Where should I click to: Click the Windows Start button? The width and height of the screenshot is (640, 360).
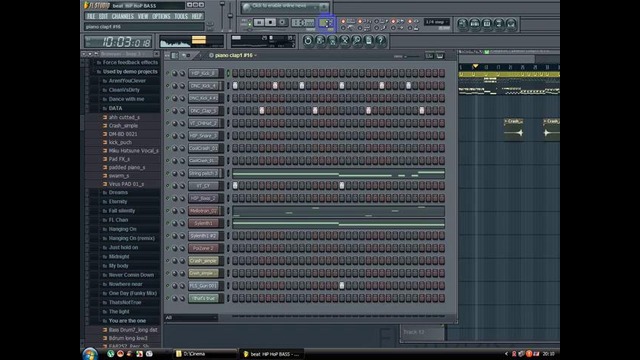coord(90,353)
